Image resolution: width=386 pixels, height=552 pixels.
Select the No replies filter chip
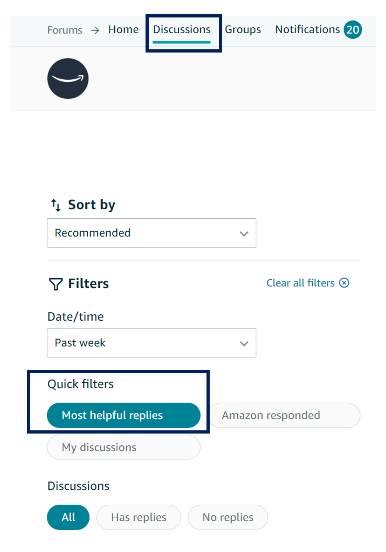228,517
